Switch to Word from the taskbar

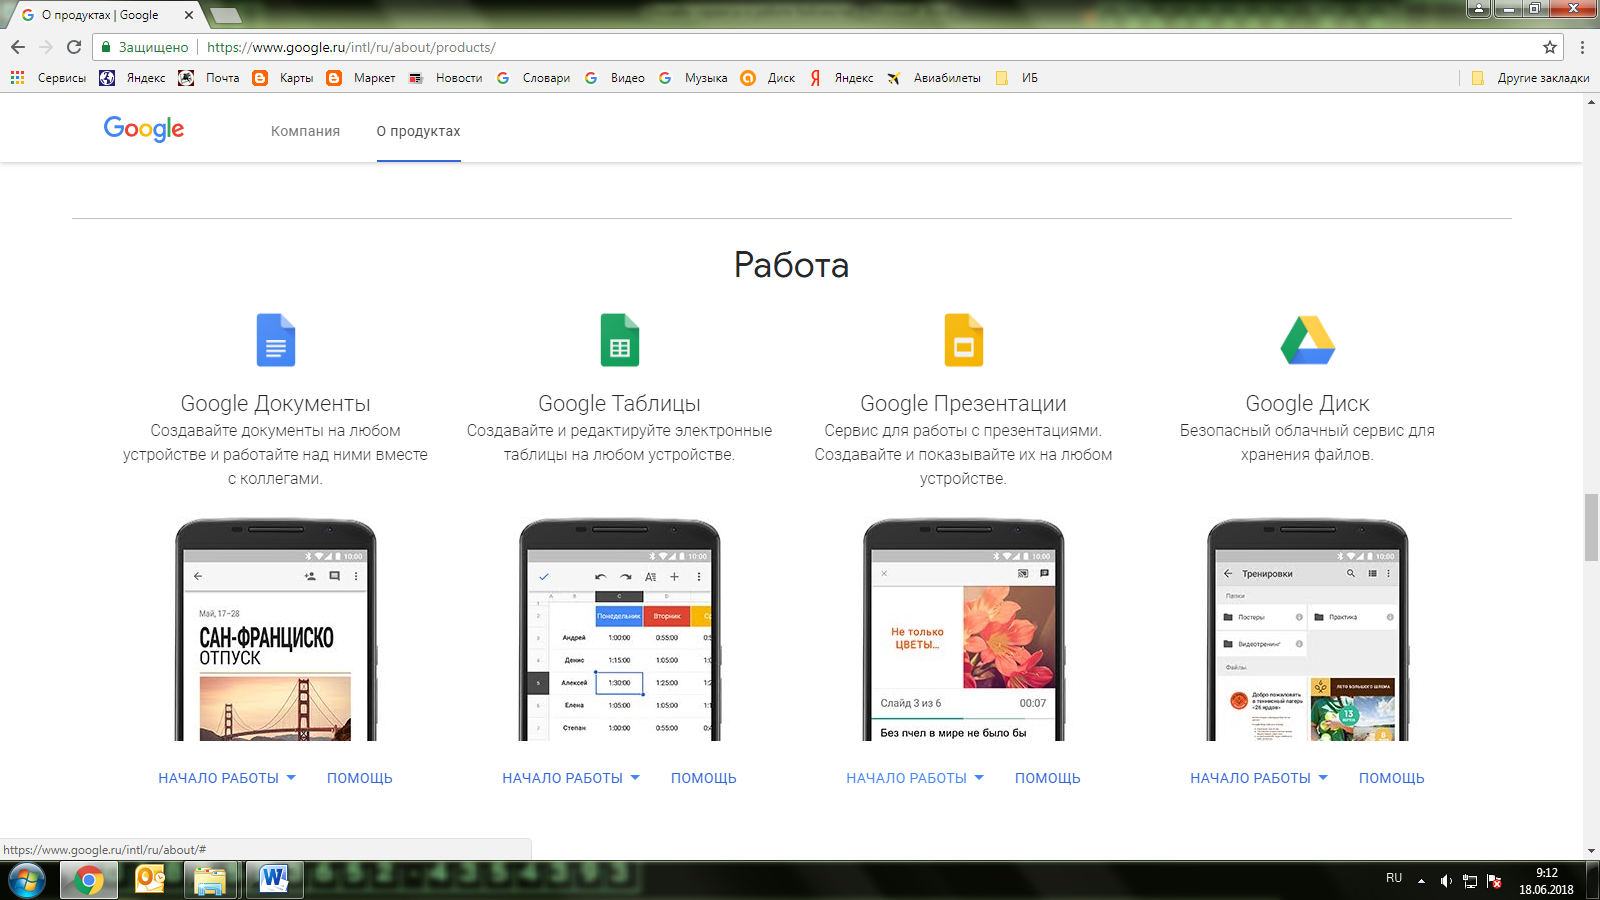pos(273,880)
